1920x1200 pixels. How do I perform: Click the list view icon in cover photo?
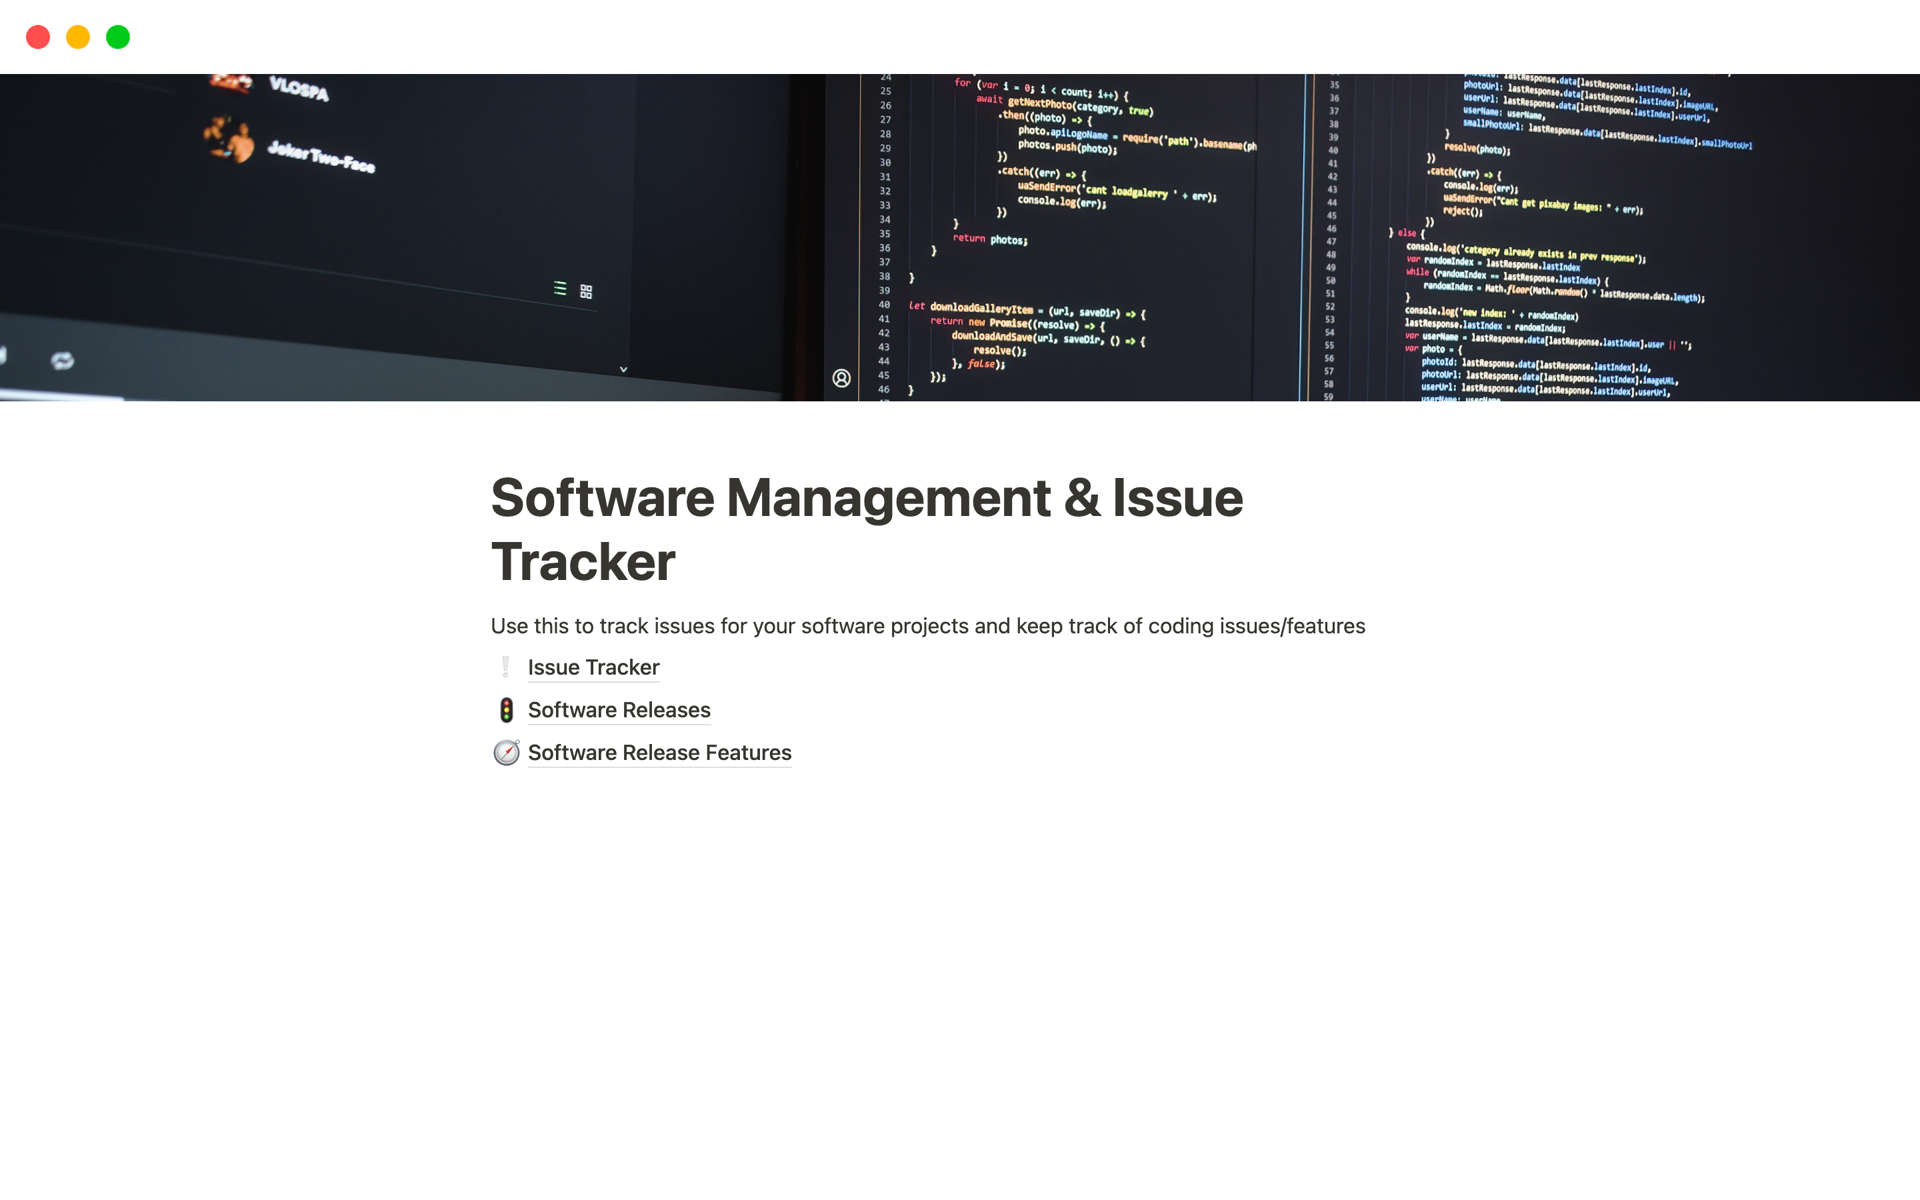(560, 289)
